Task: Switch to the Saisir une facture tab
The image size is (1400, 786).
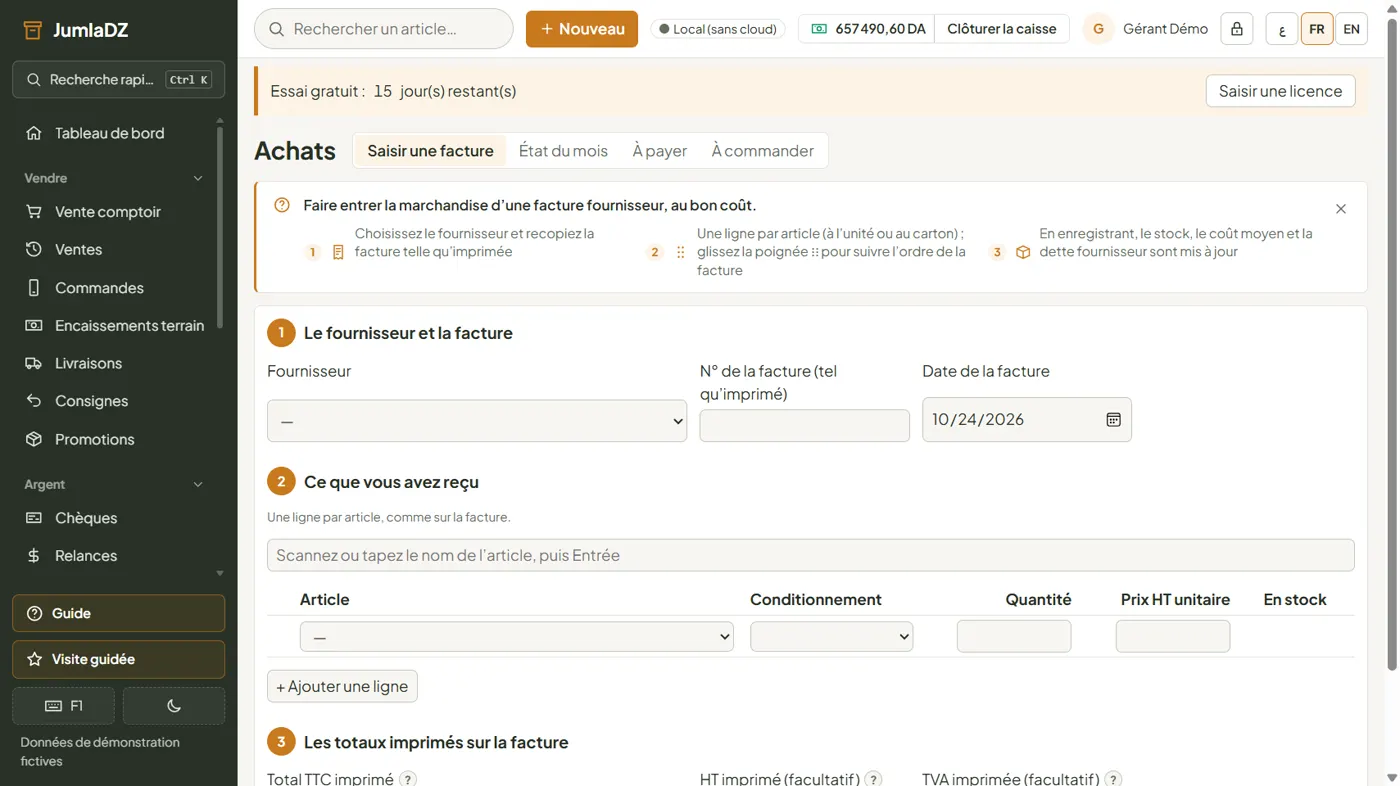Action: click(x=430, y=151)
